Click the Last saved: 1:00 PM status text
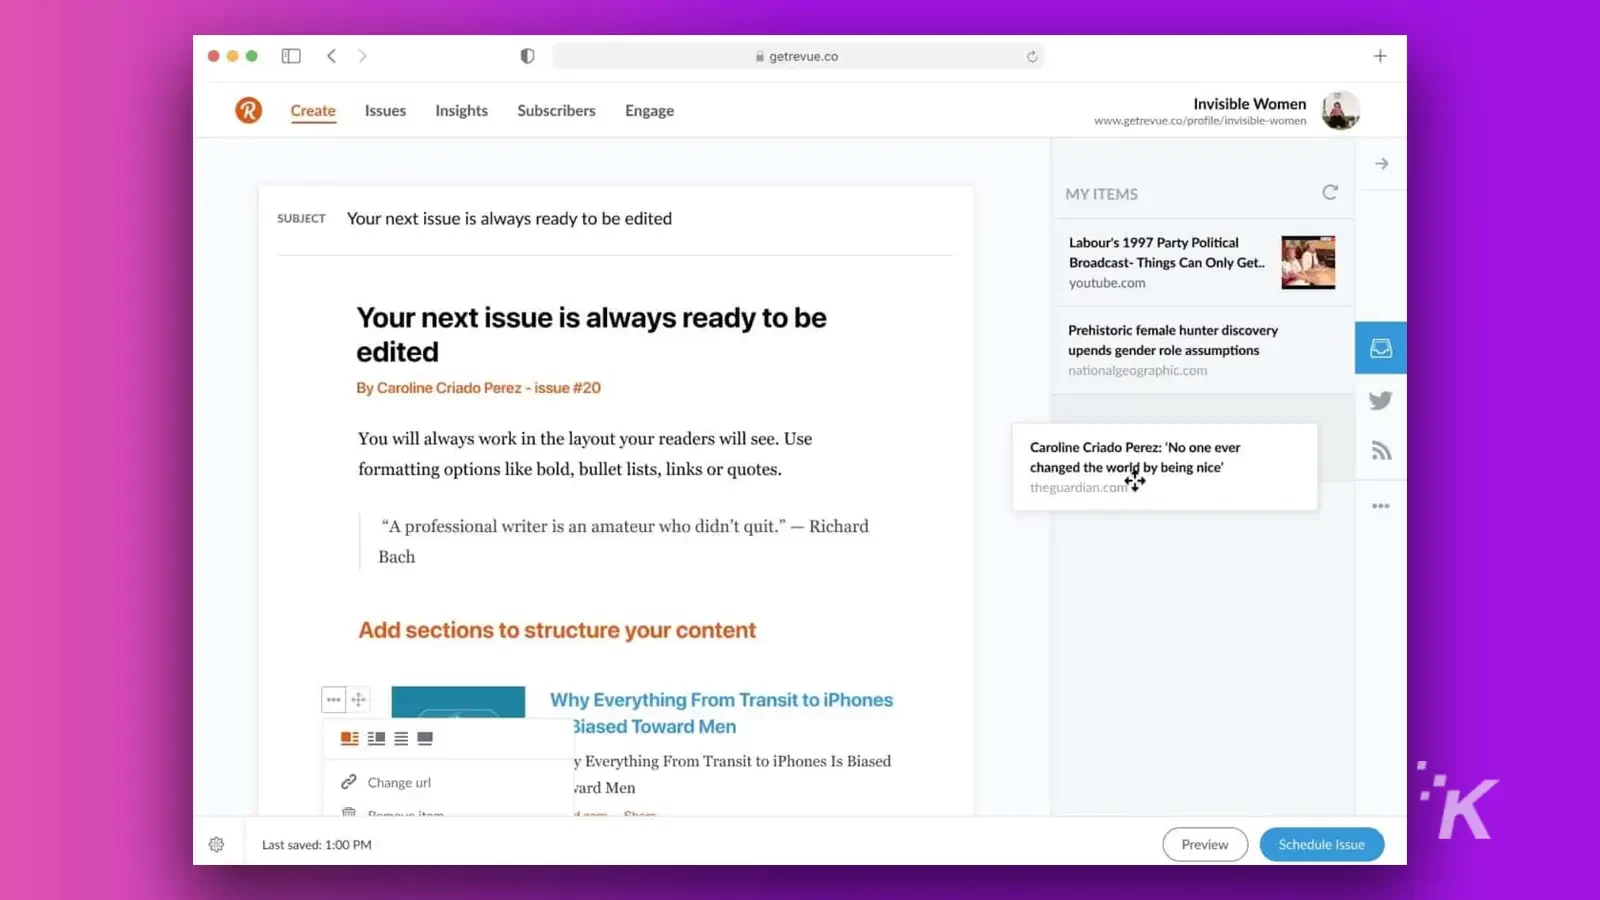 (x=316, y=845)
